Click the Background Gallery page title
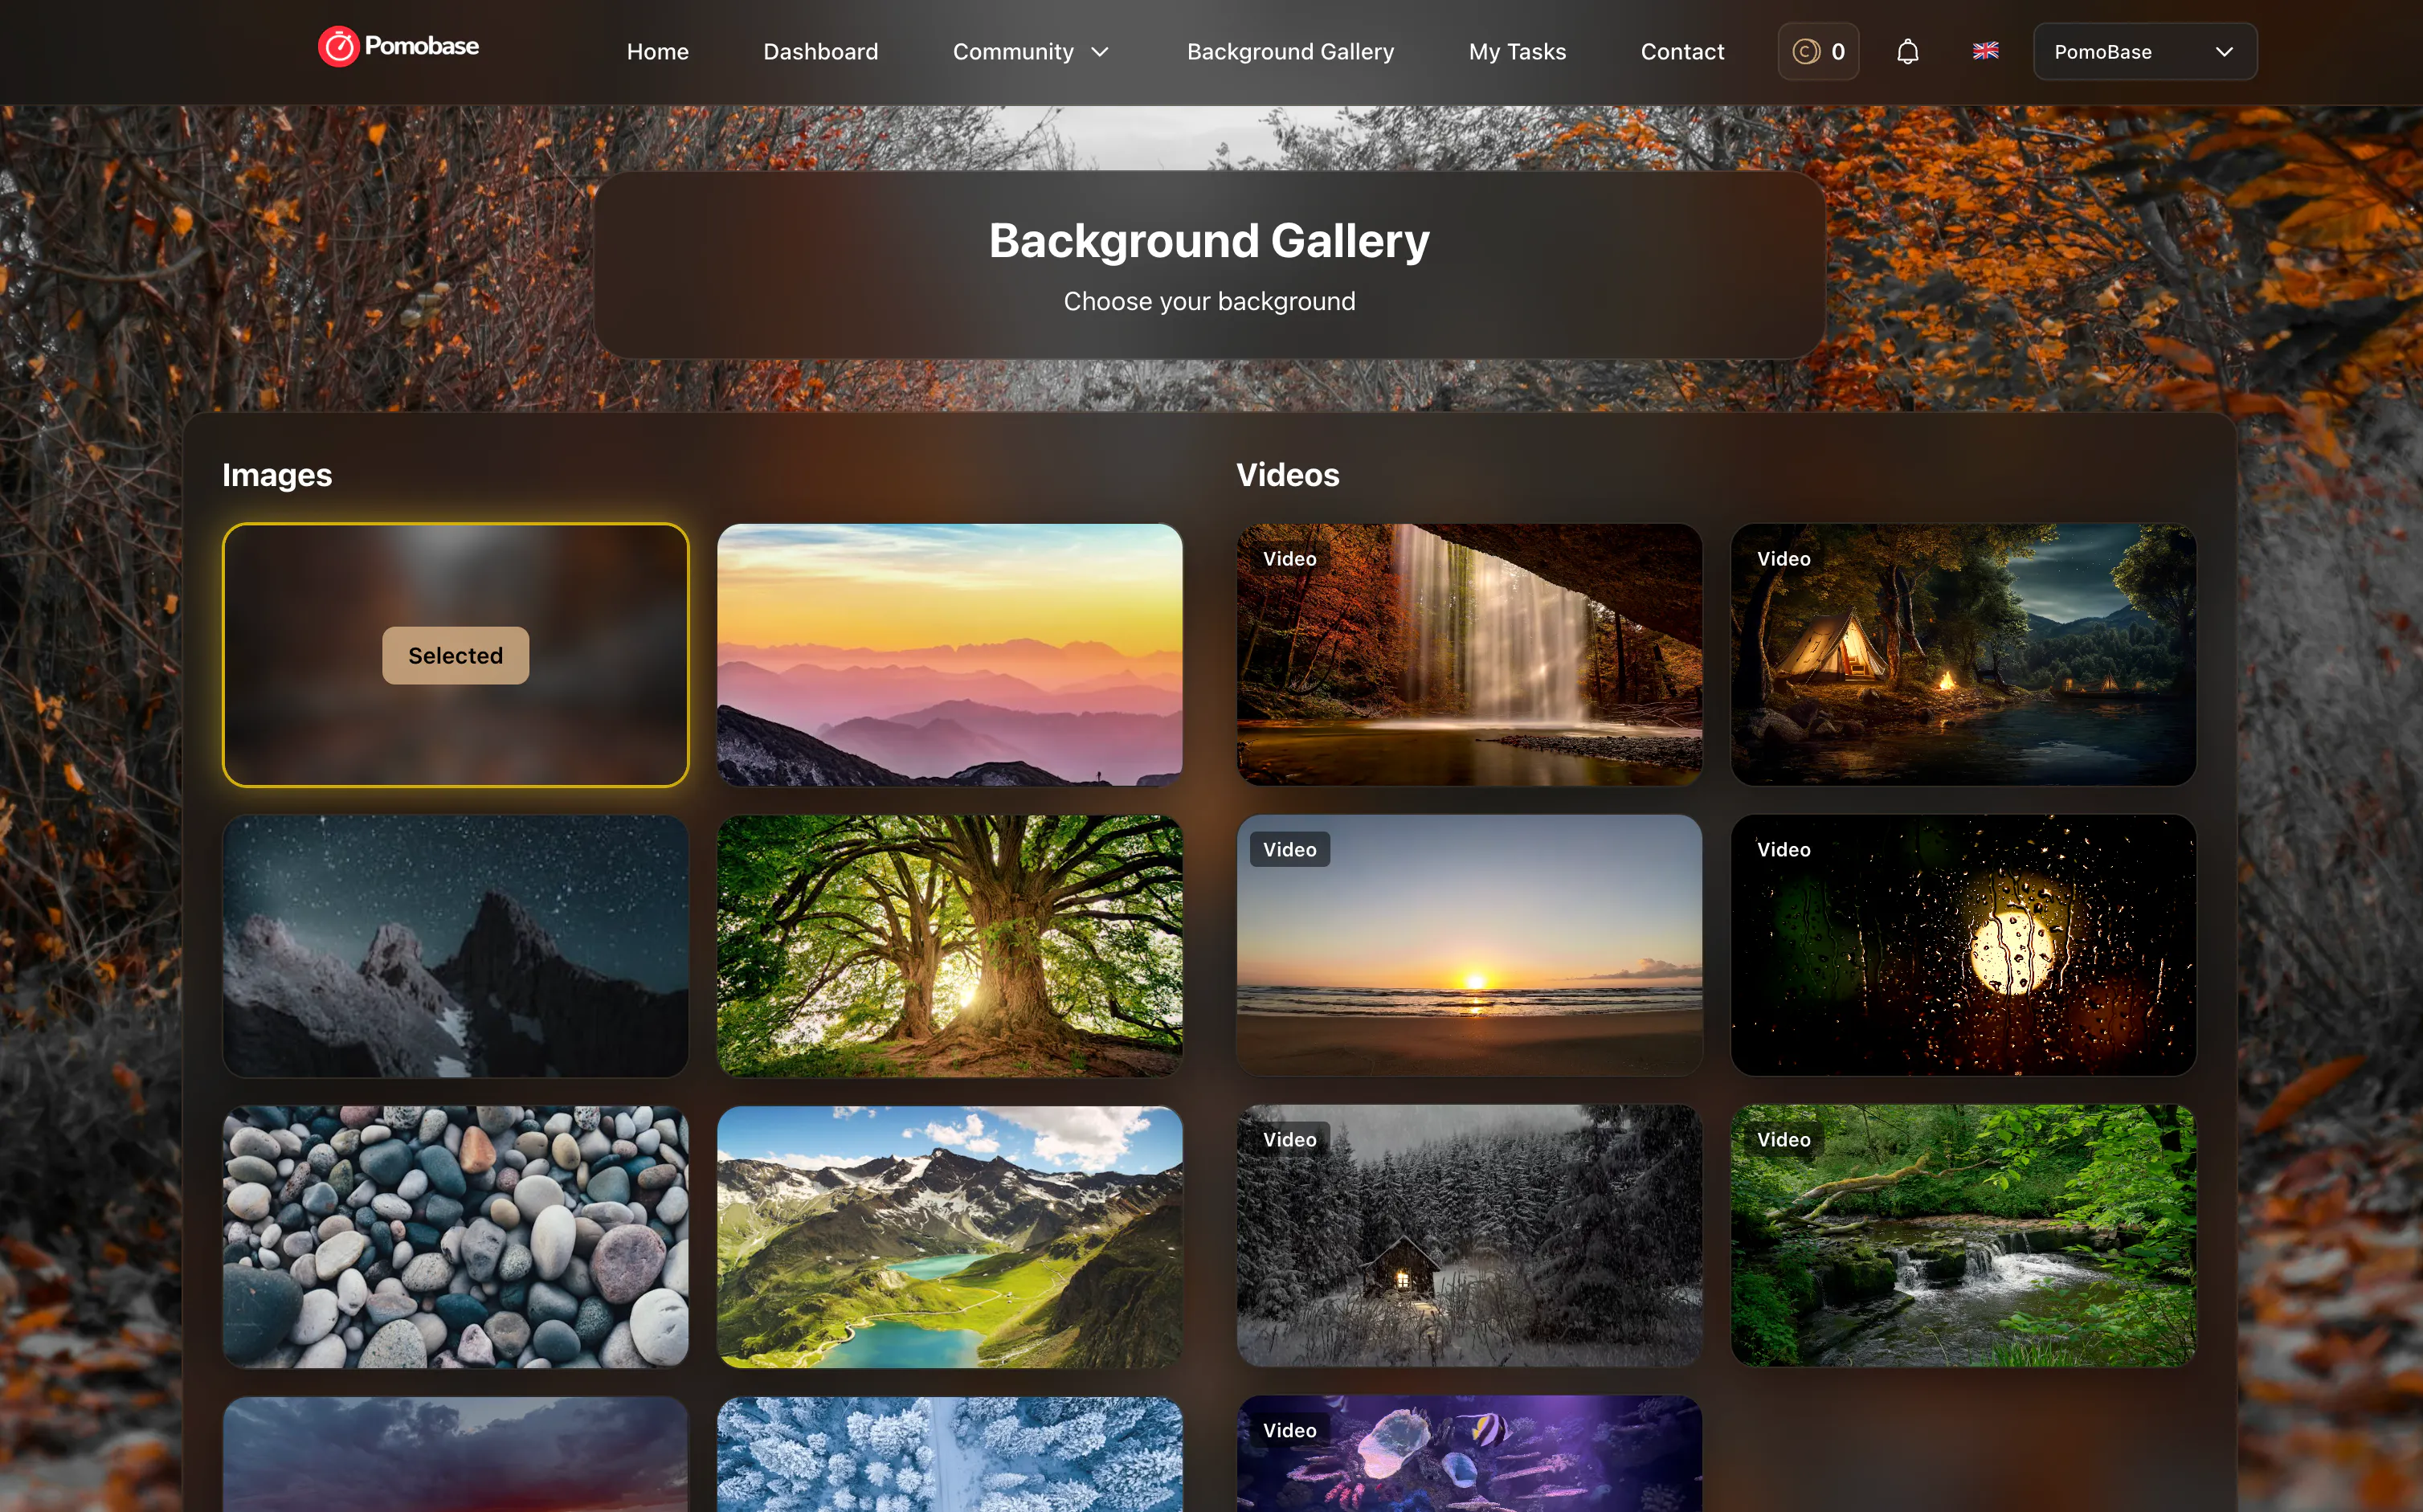 [1209, 241]
